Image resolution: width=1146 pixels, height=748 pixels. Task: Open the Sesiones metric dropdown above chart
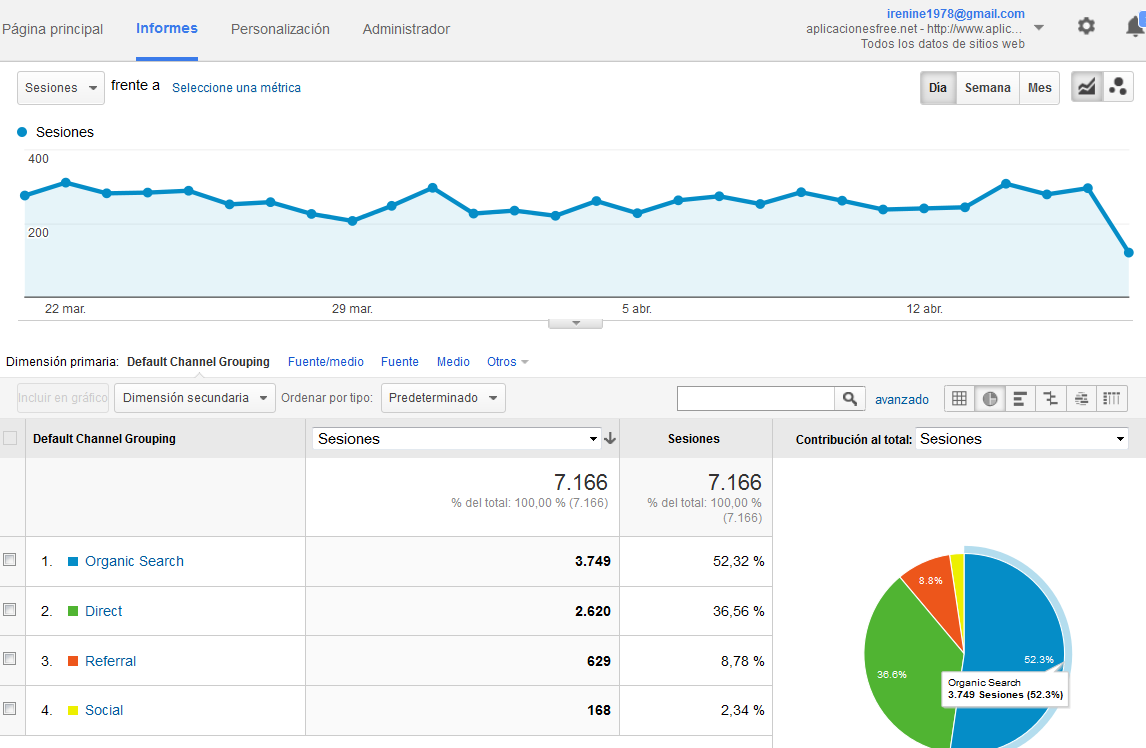coord(61,88)
